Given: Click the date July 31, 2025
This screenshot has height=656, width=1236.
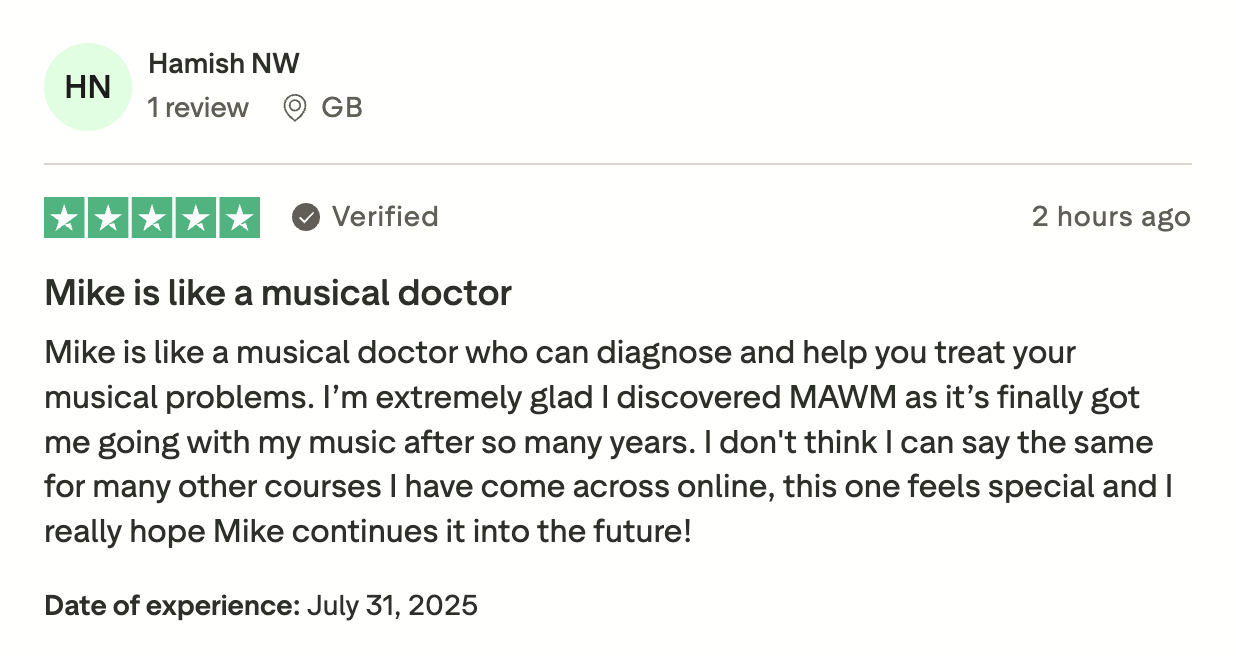Looking at the screenshot, I should tap(392, 605).
